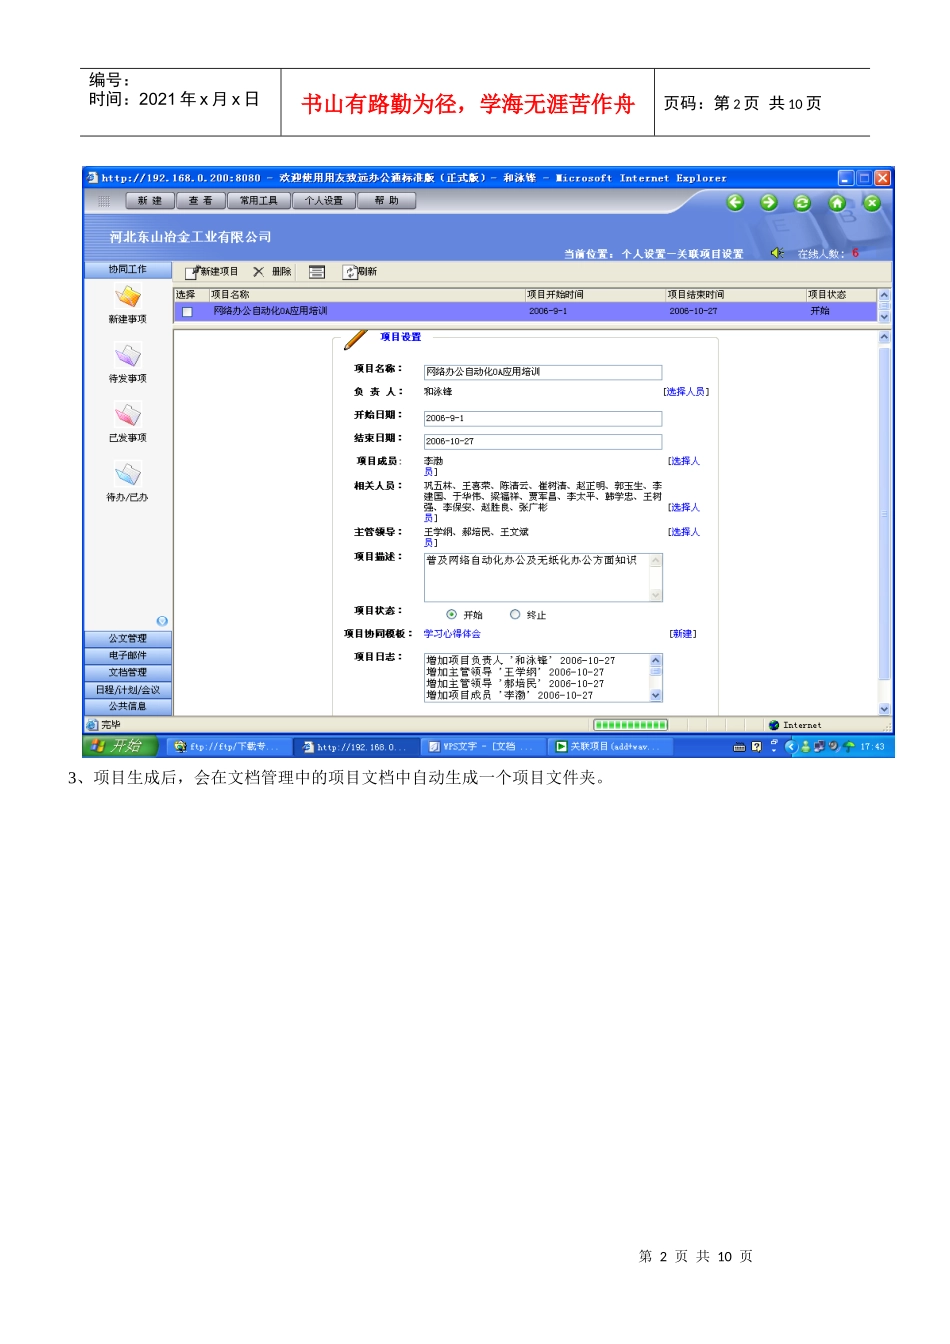Tick the checkbox for 网络办公自动化OA应用培训 row
950x1344 pixels.
coord(187,312)
